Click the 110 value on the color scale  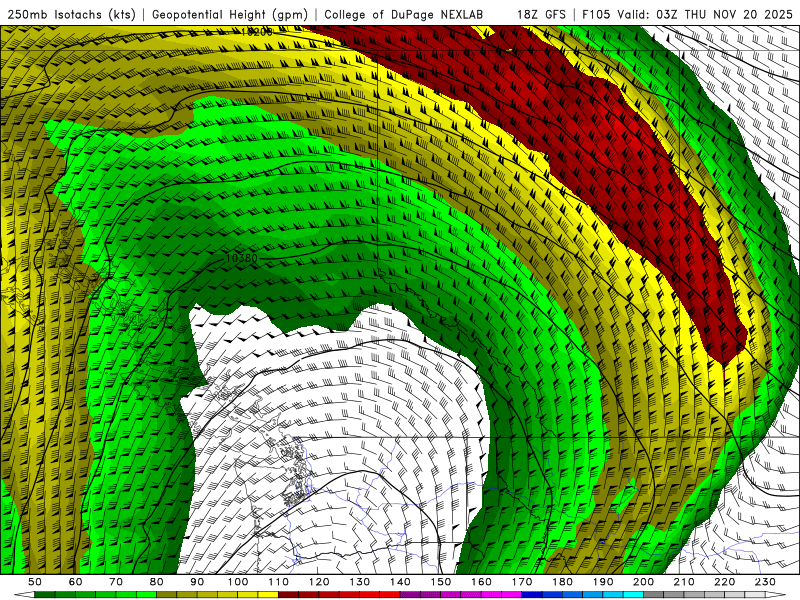(279, 582)
